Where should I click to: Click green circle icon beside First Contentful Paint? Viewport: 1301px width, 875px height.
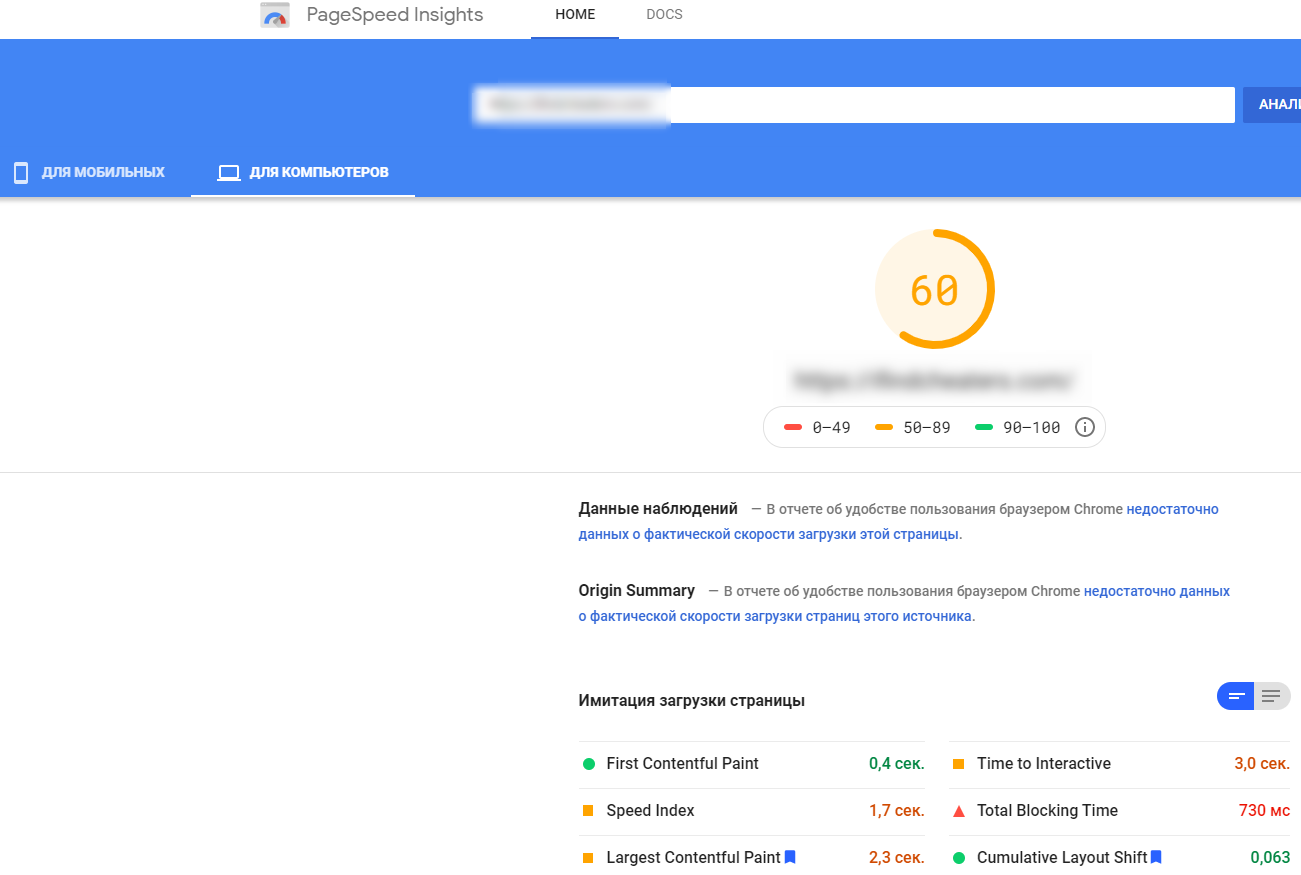coord(588,764)
